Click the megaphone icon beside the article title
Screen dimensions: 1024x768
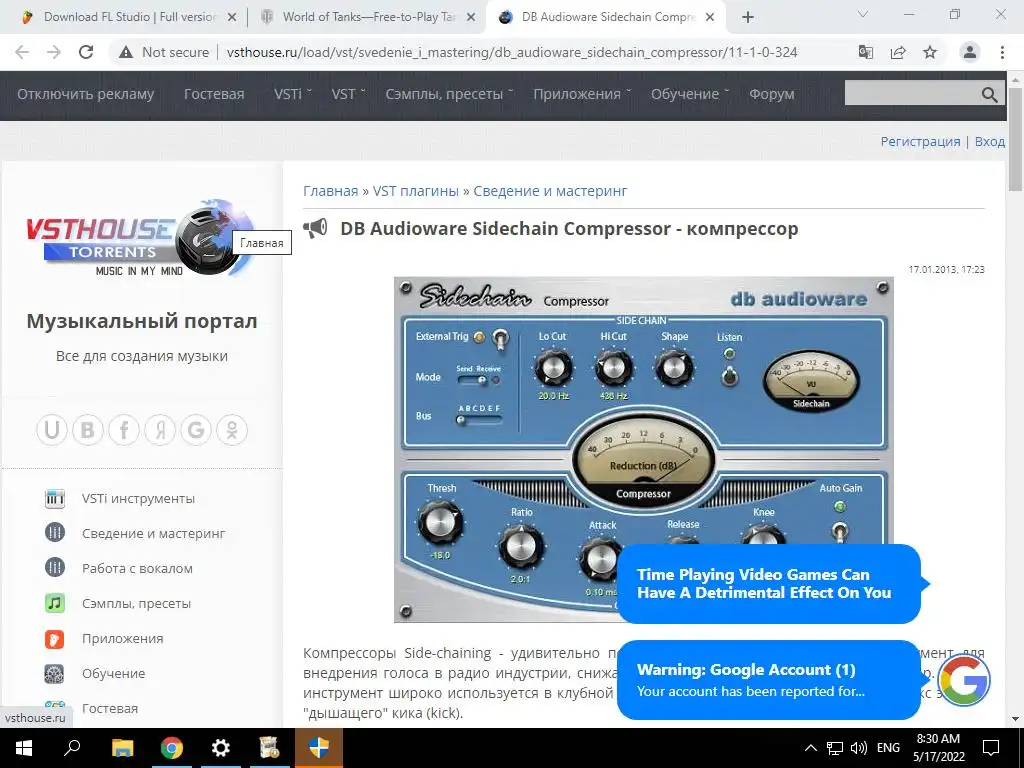coord(315,229)
